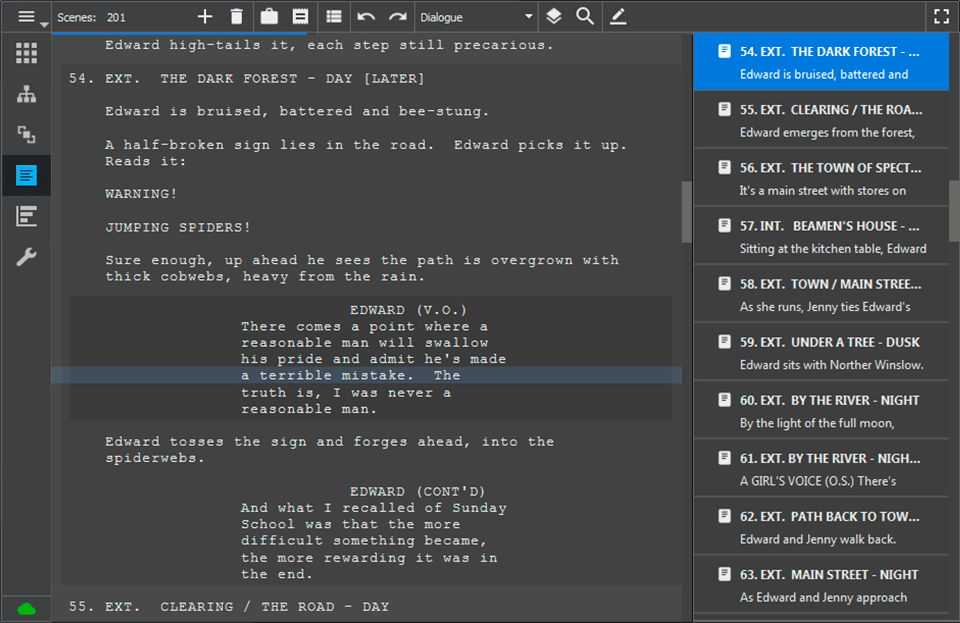The image size is (960, 623).
Task: Click the layers stack icon
Action: (x=554, y=17)
